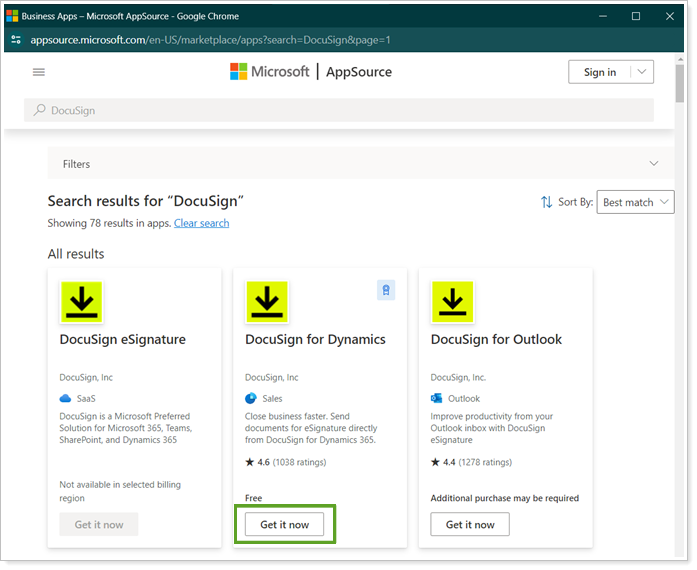The image size is (697, 570).
Task: Click the certified badge on DocuSign for Dynamics
Action: (387, 290)
